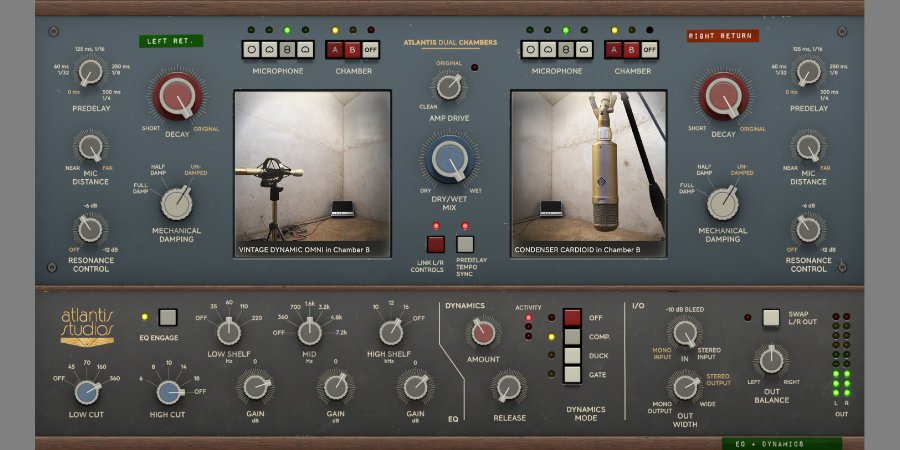Toggle the EQ Engage button
This screenshot has width=900, height=450.
click(168, 317)
